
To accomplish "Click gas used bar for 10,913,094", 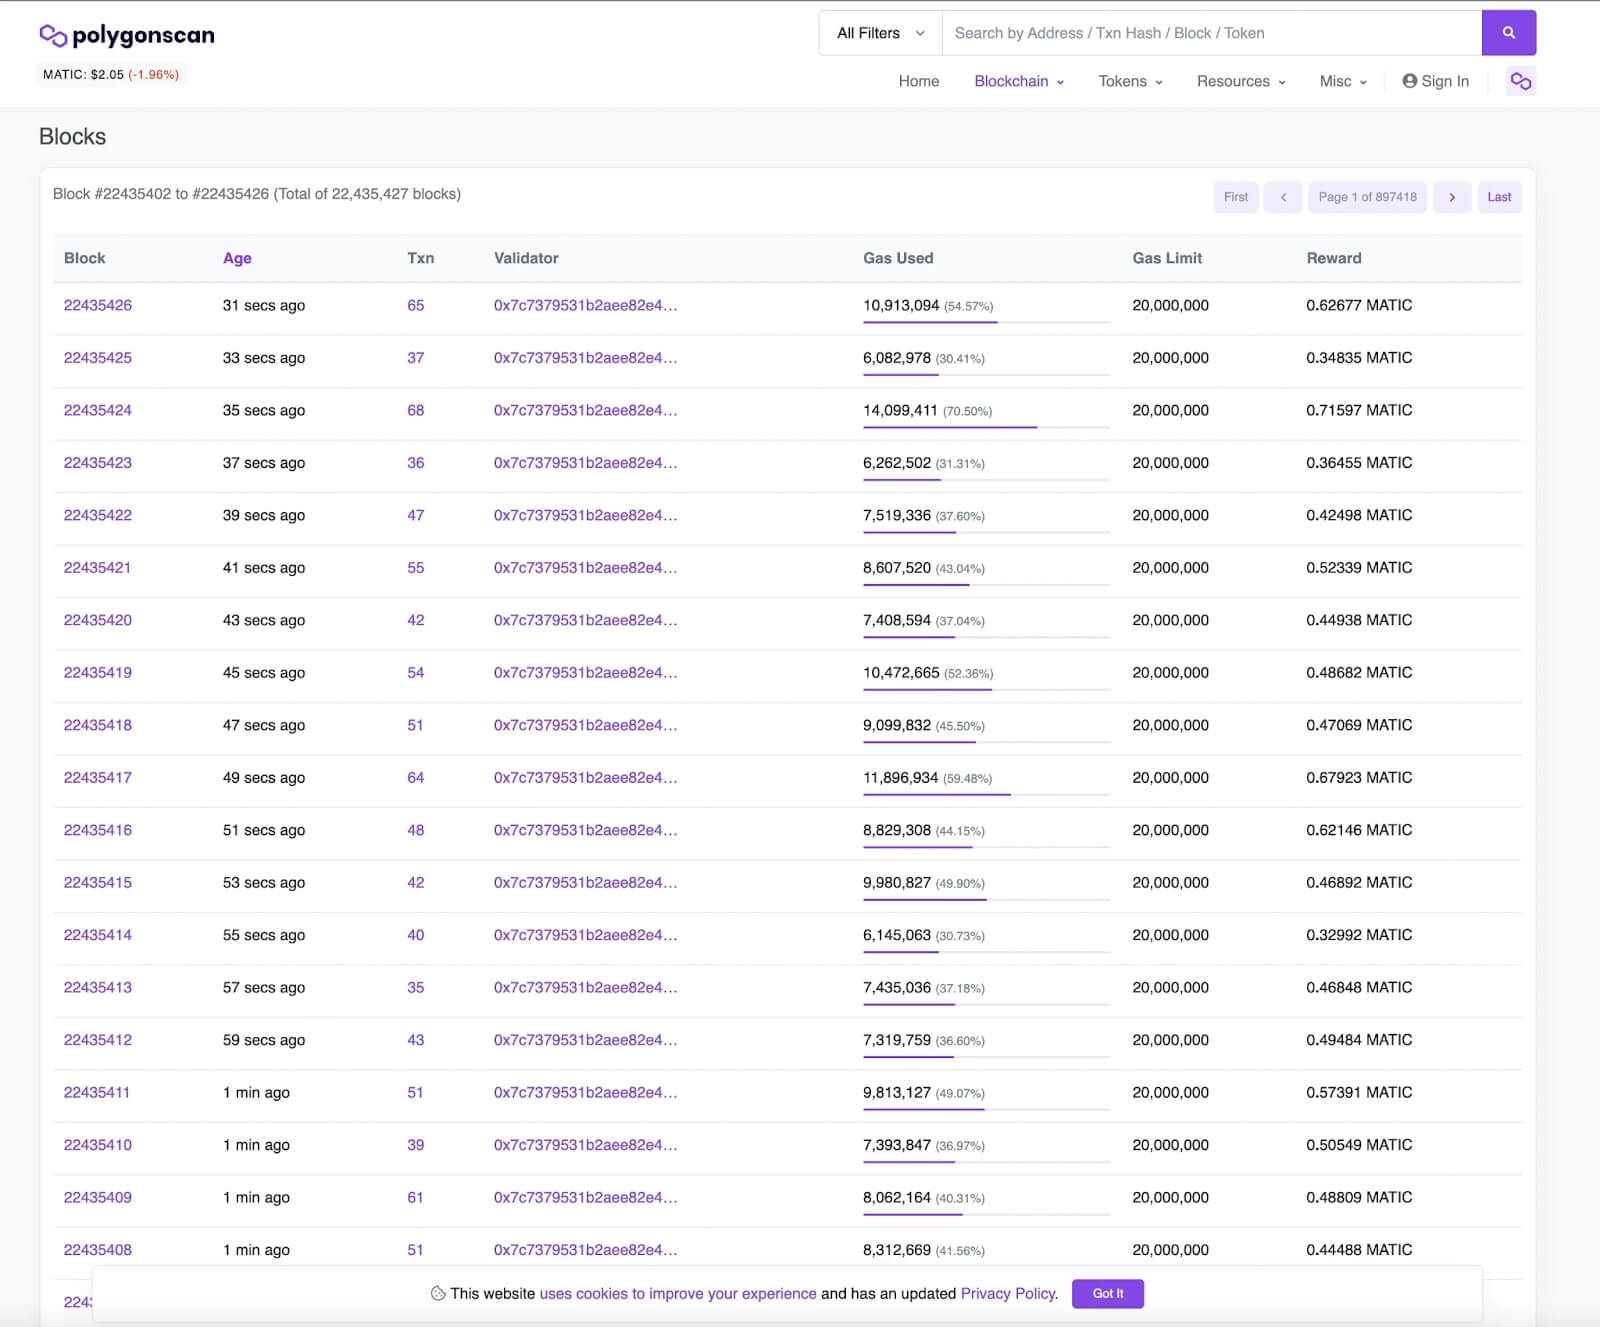I will [x=986, y=322].
